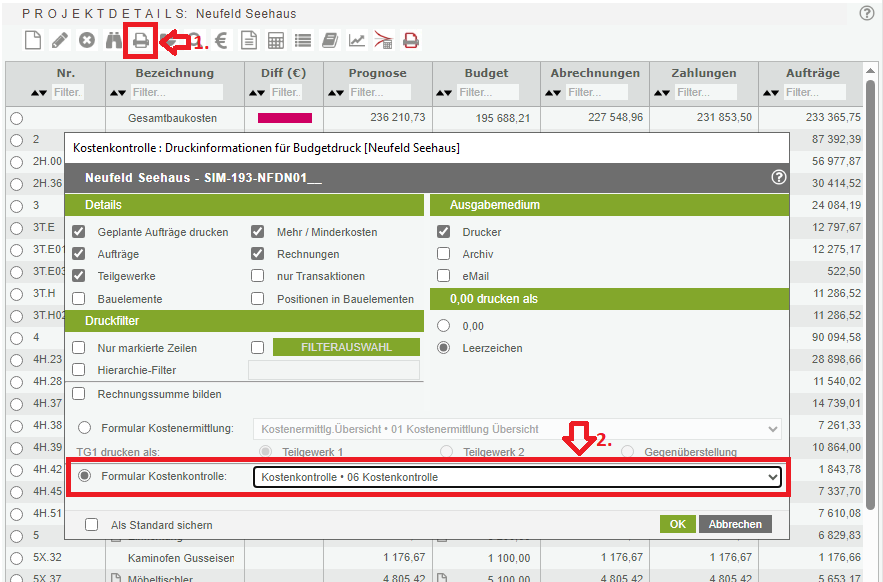This screenshot has height=582, width=883.
Task: Sort the Nr. column using arrows
Action: (x=39, y=92)
